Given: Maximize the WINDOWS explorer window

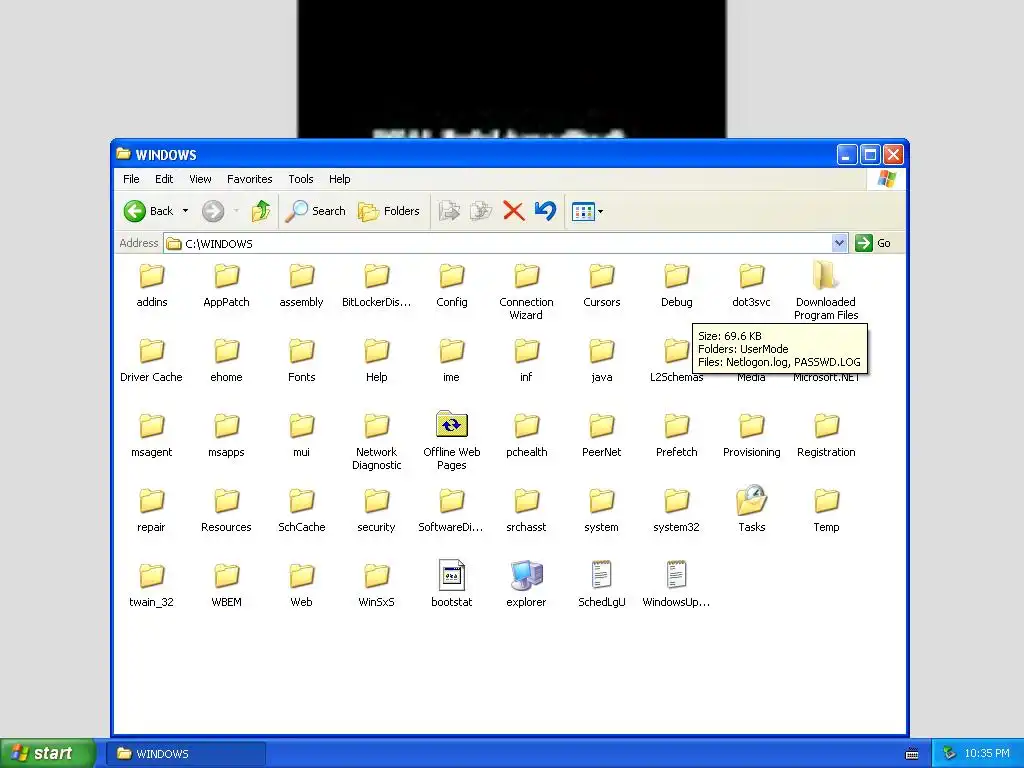Looking at the screenshot, I should [x=870, y=155].
